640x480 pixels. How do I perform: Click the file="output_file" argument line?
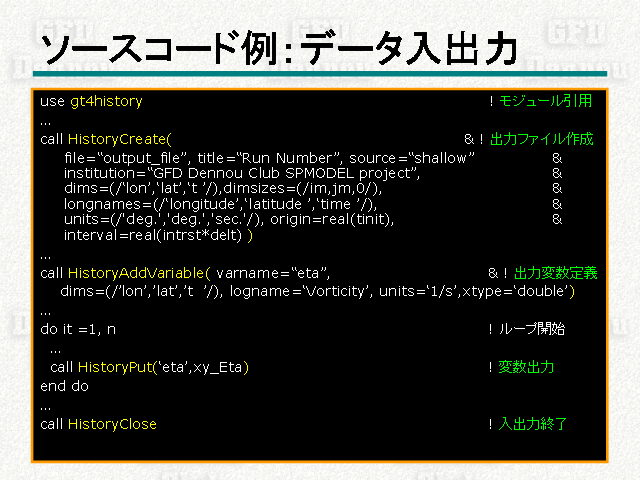pyautogui.click(x=268, y=158)
